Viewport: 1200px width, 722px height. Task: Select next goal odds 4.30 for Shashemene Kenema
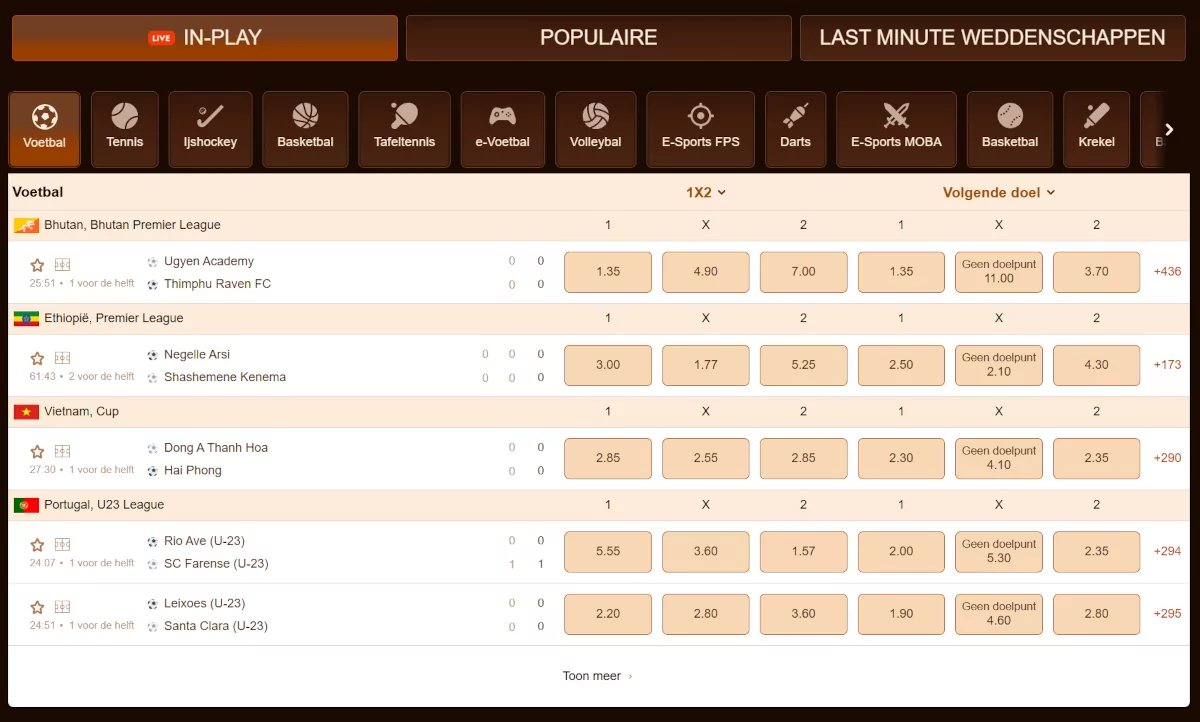pos(1096,365)
